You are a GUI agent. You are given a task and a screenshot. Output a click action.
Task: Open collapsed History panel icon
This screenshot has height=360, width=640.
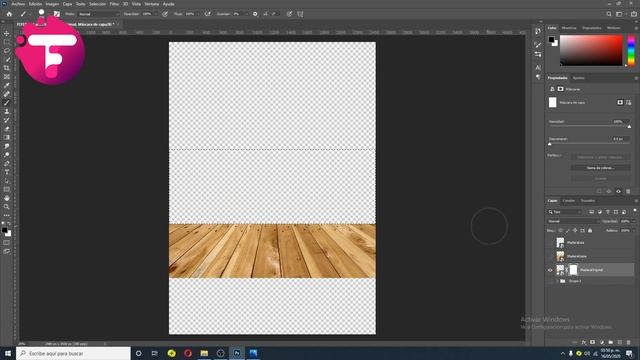coord(538,31)
